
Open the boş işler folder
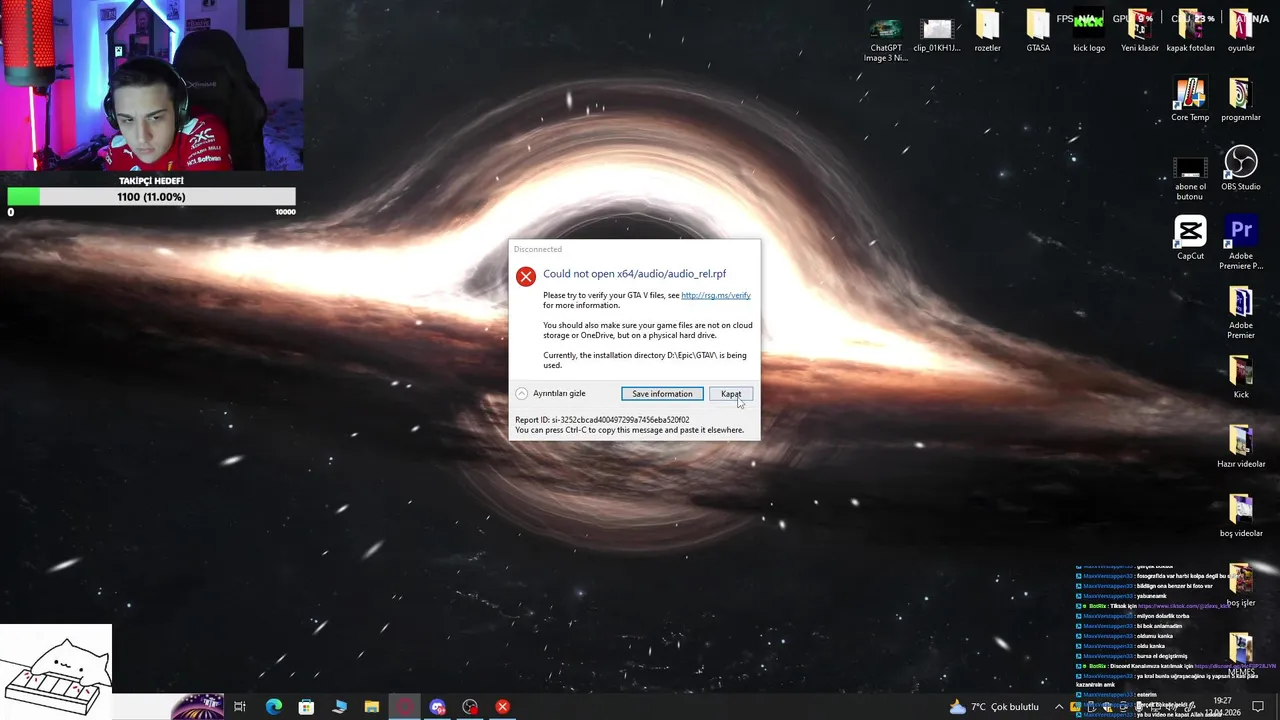pos(1241,586)
